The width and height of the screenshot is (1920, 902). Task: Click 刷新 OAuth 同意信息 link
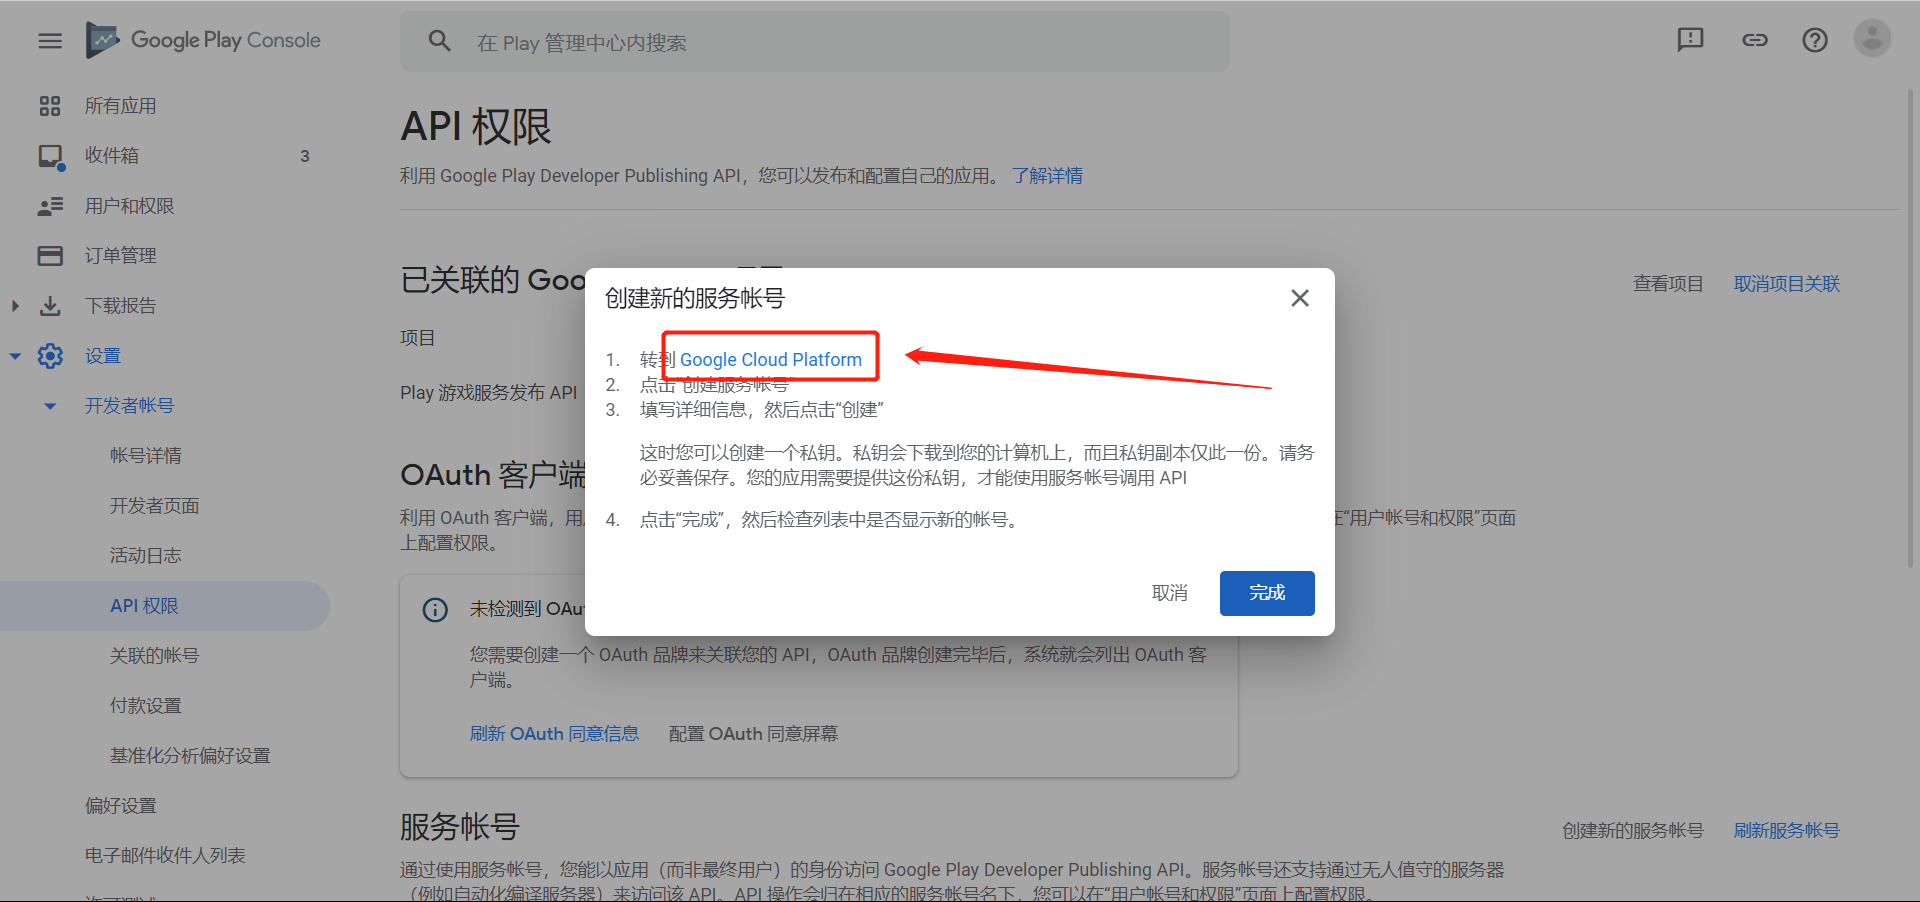(x=554, y=734)
